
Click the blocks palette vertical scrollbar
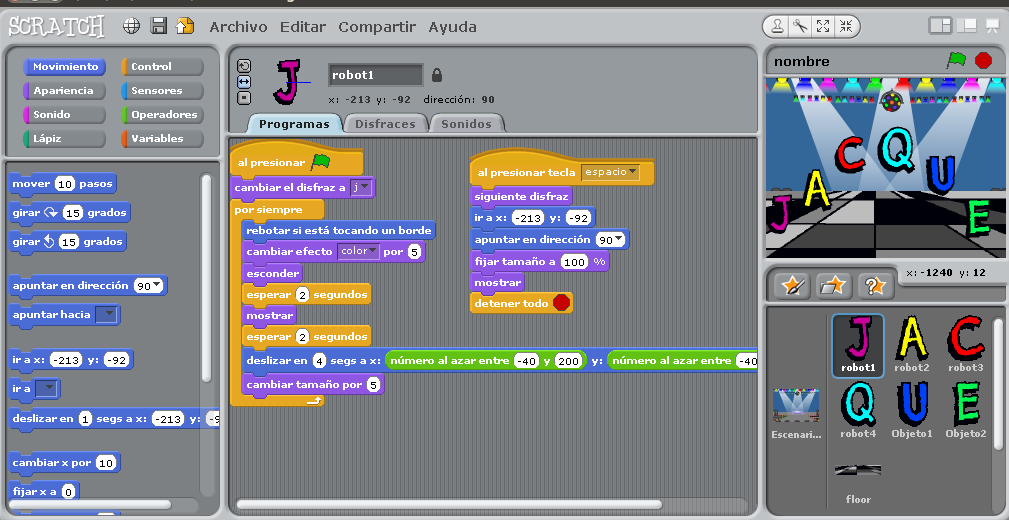point(206,277)
